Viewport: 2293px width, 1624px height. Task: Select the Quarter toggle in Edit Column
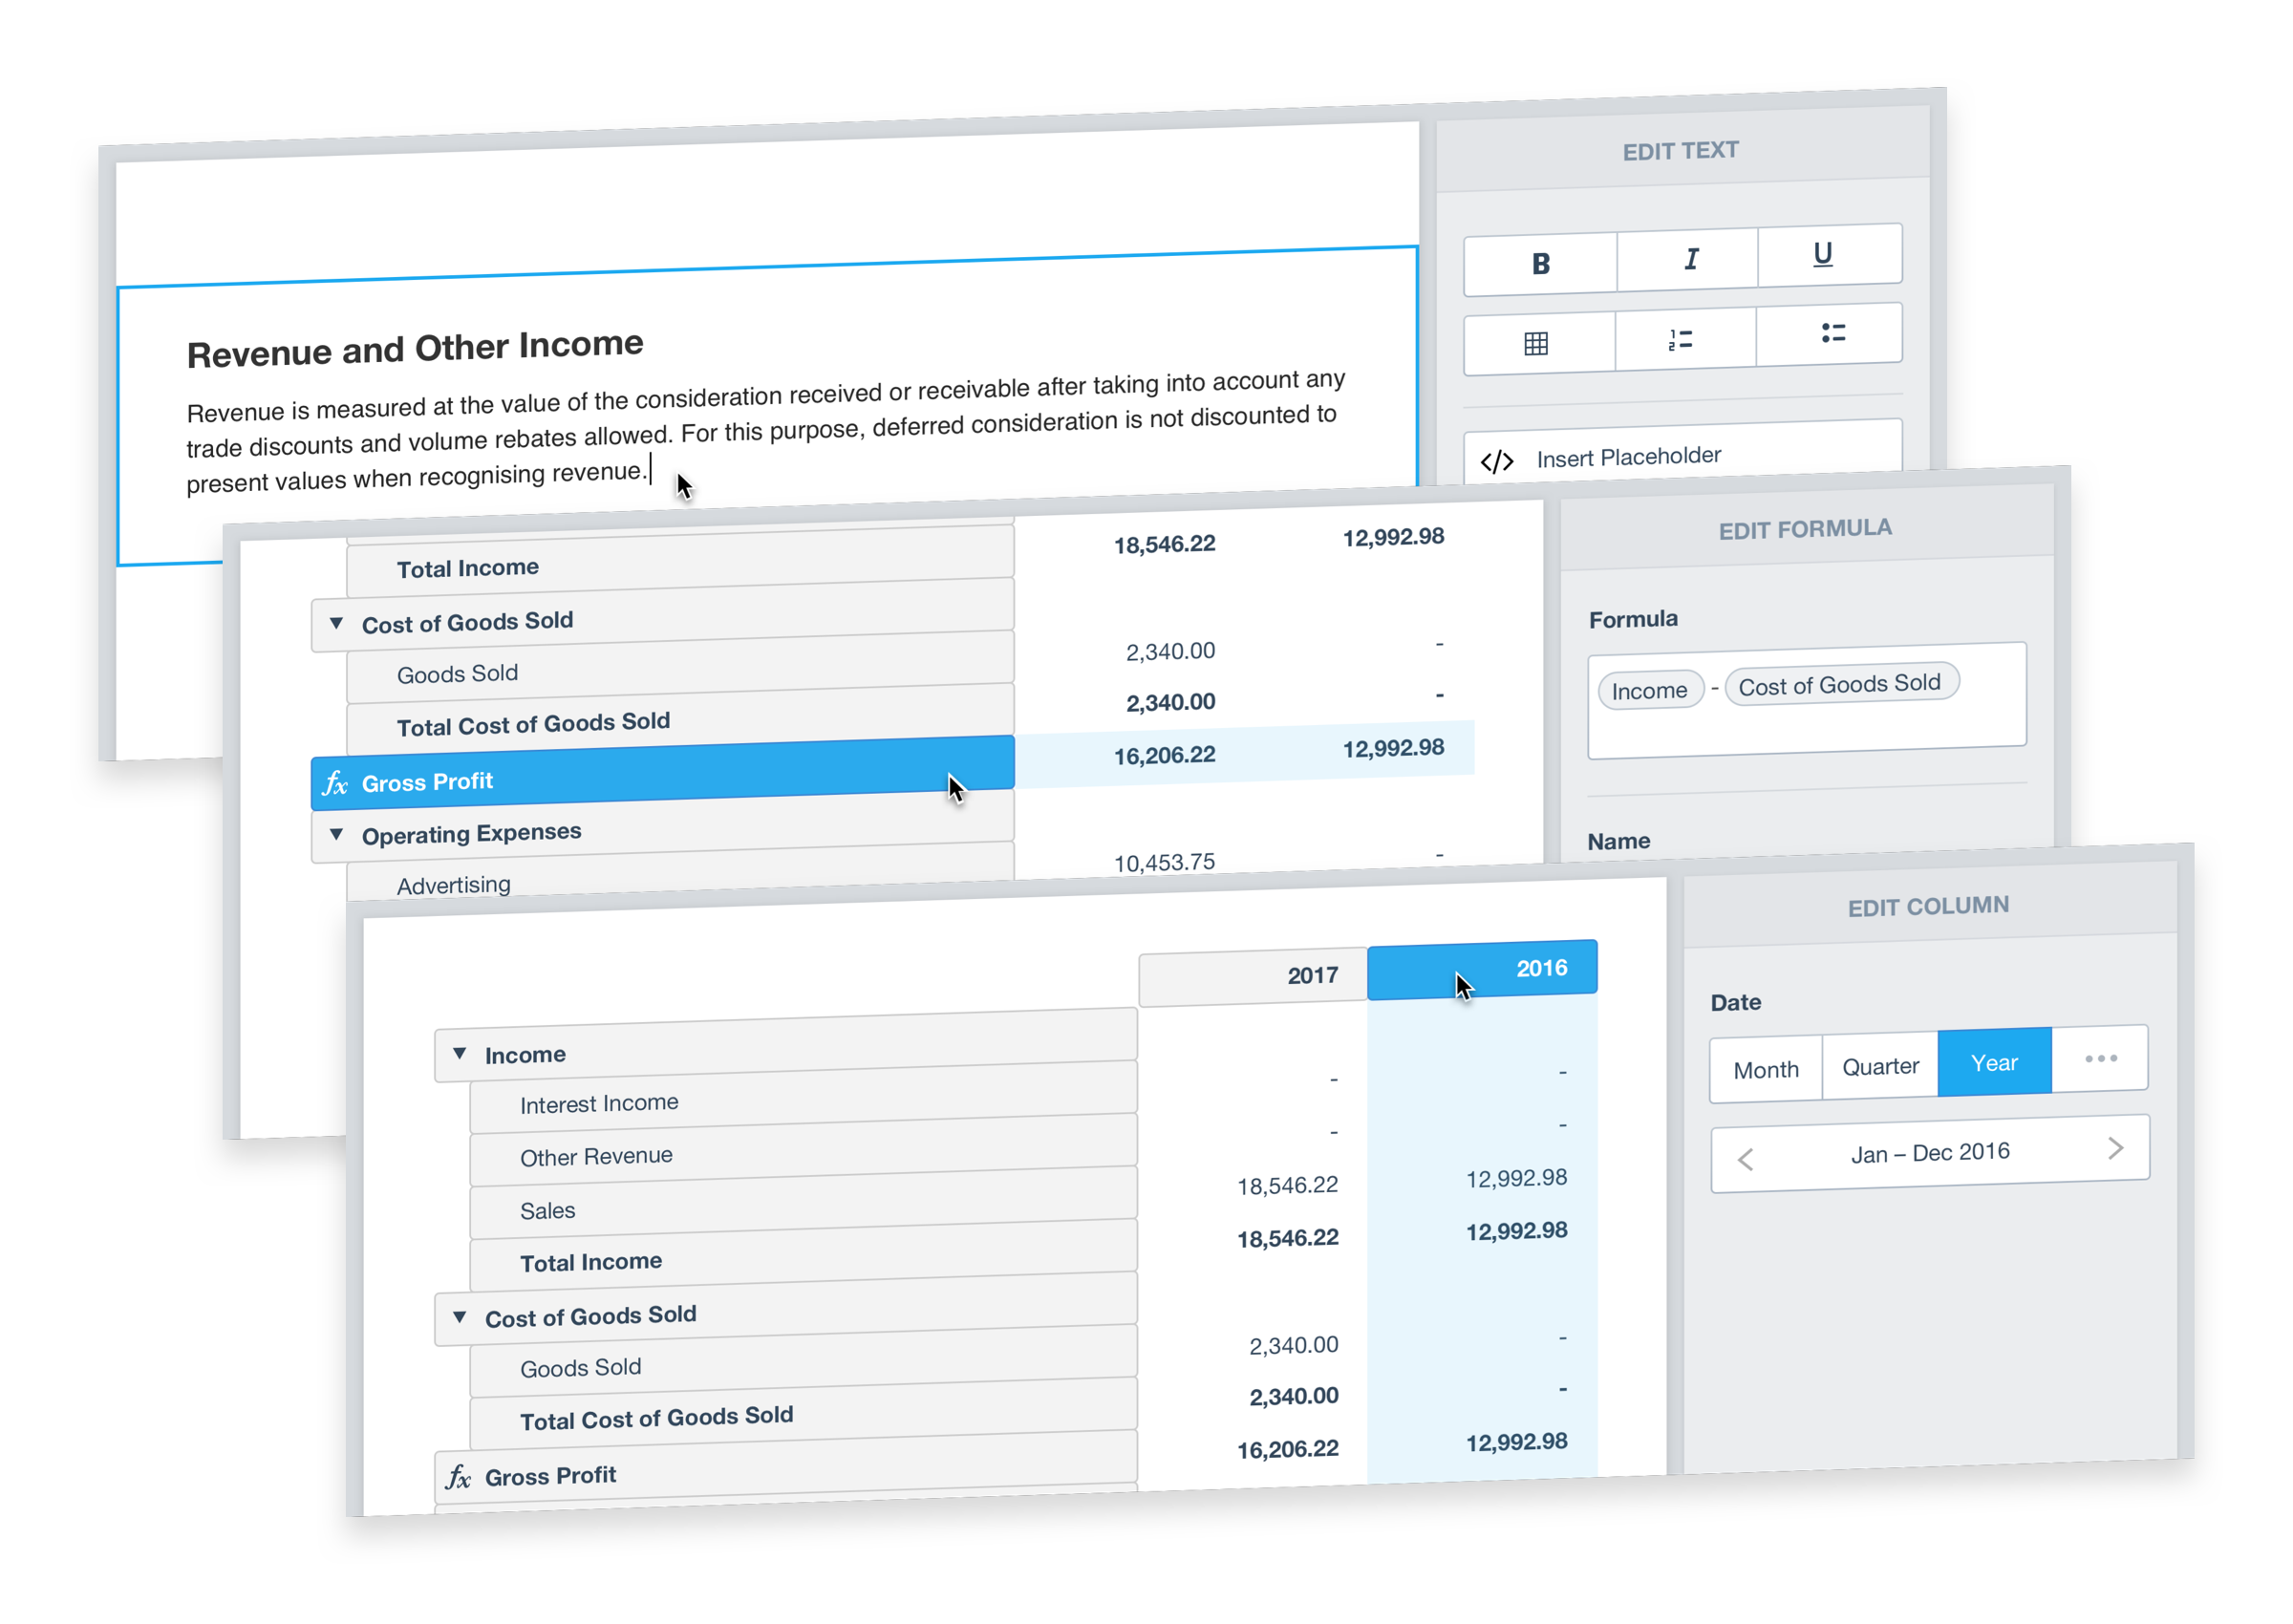pos(1878,1063)
